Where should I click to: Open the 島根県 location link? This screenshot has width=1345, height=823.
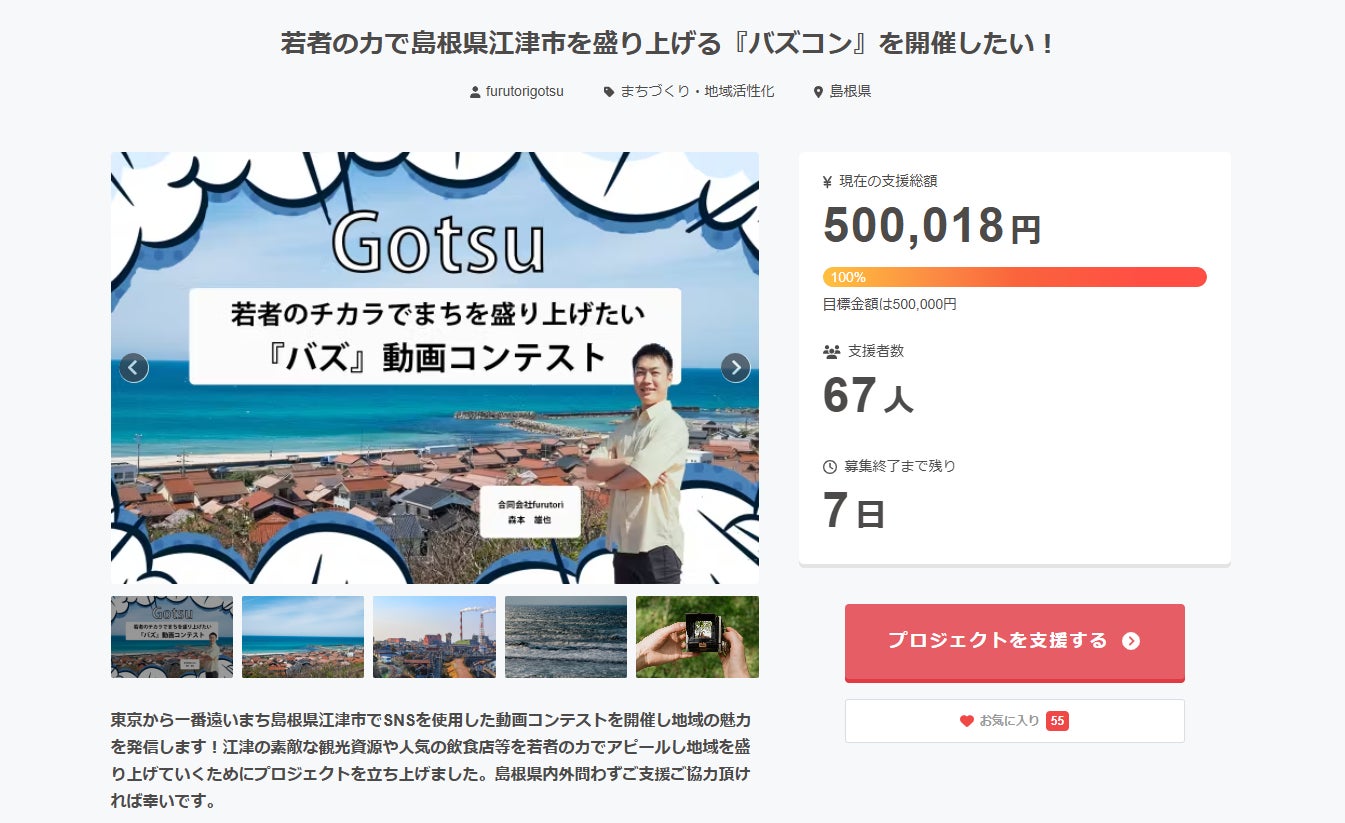click(850, 91)
